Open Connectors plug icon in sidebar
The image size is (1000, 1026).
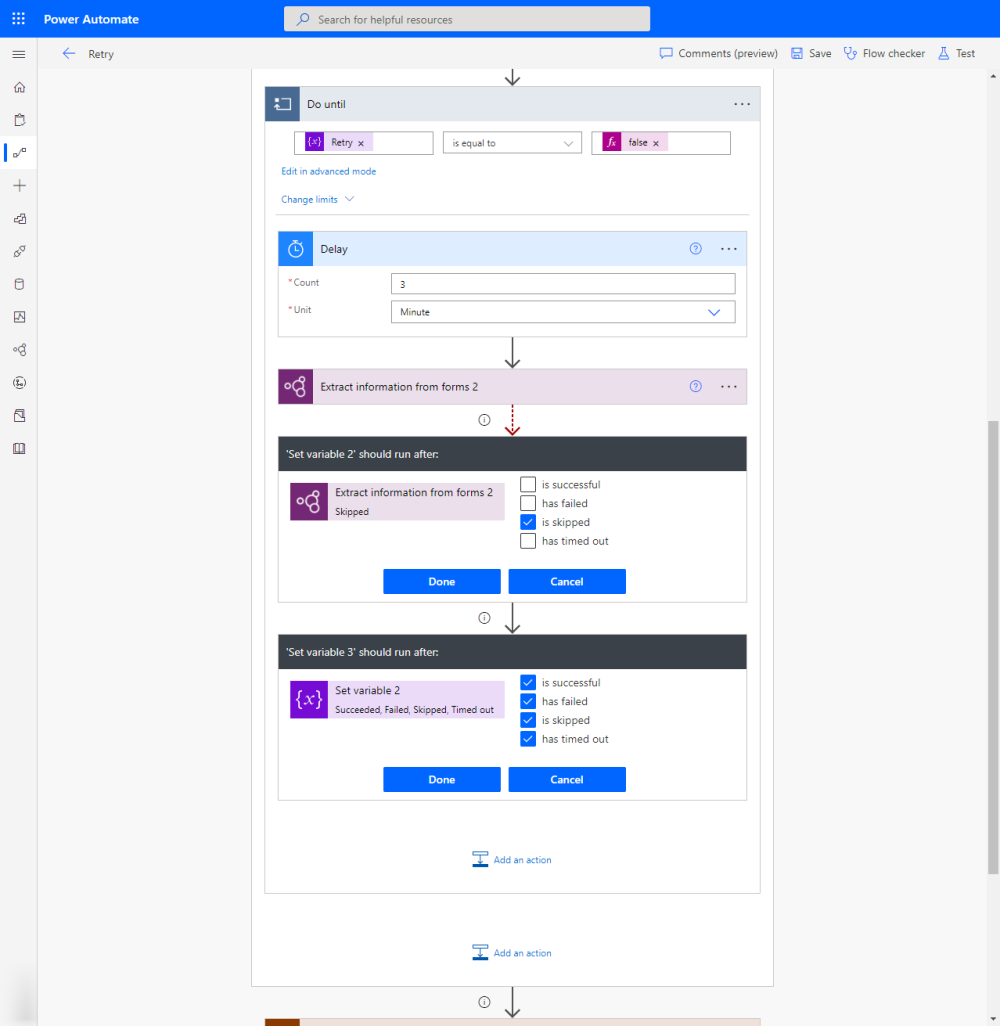20,251
